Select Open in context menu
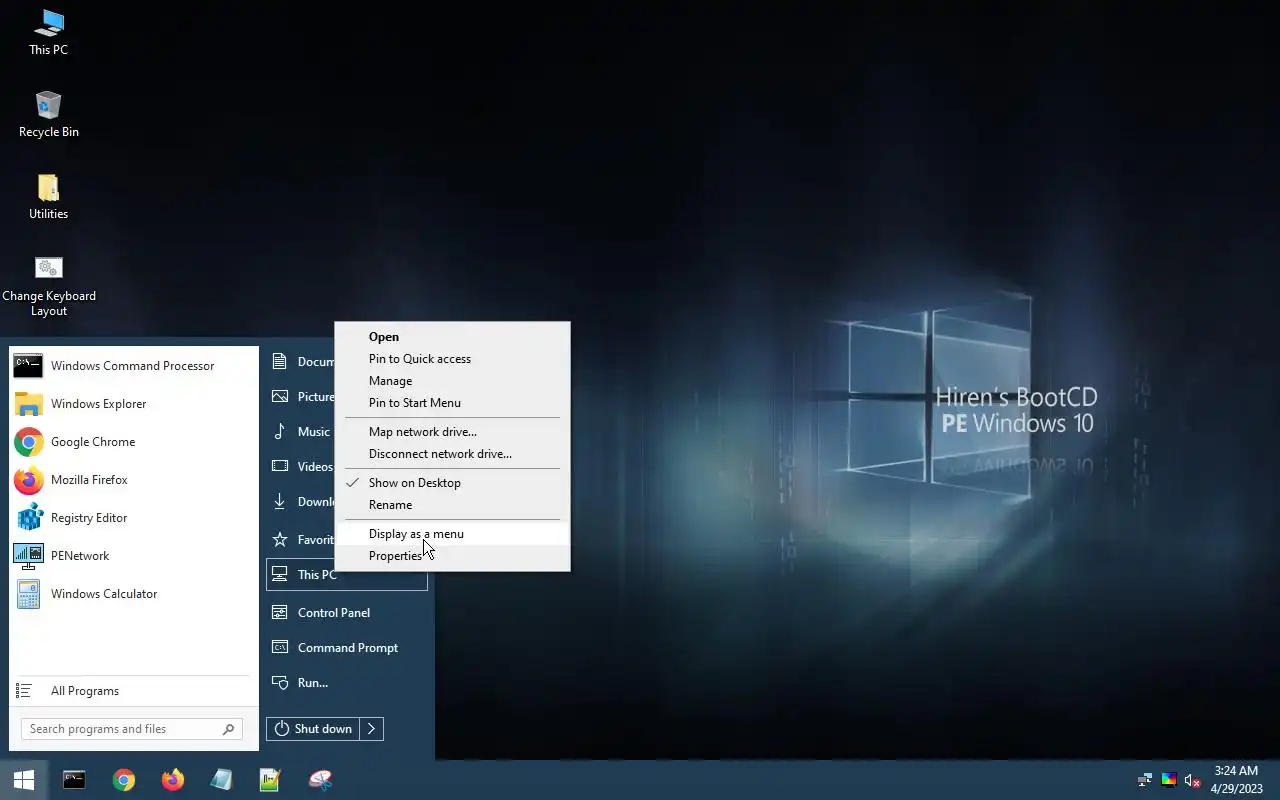The image size is (1280, 800). [x=453, y=337]
